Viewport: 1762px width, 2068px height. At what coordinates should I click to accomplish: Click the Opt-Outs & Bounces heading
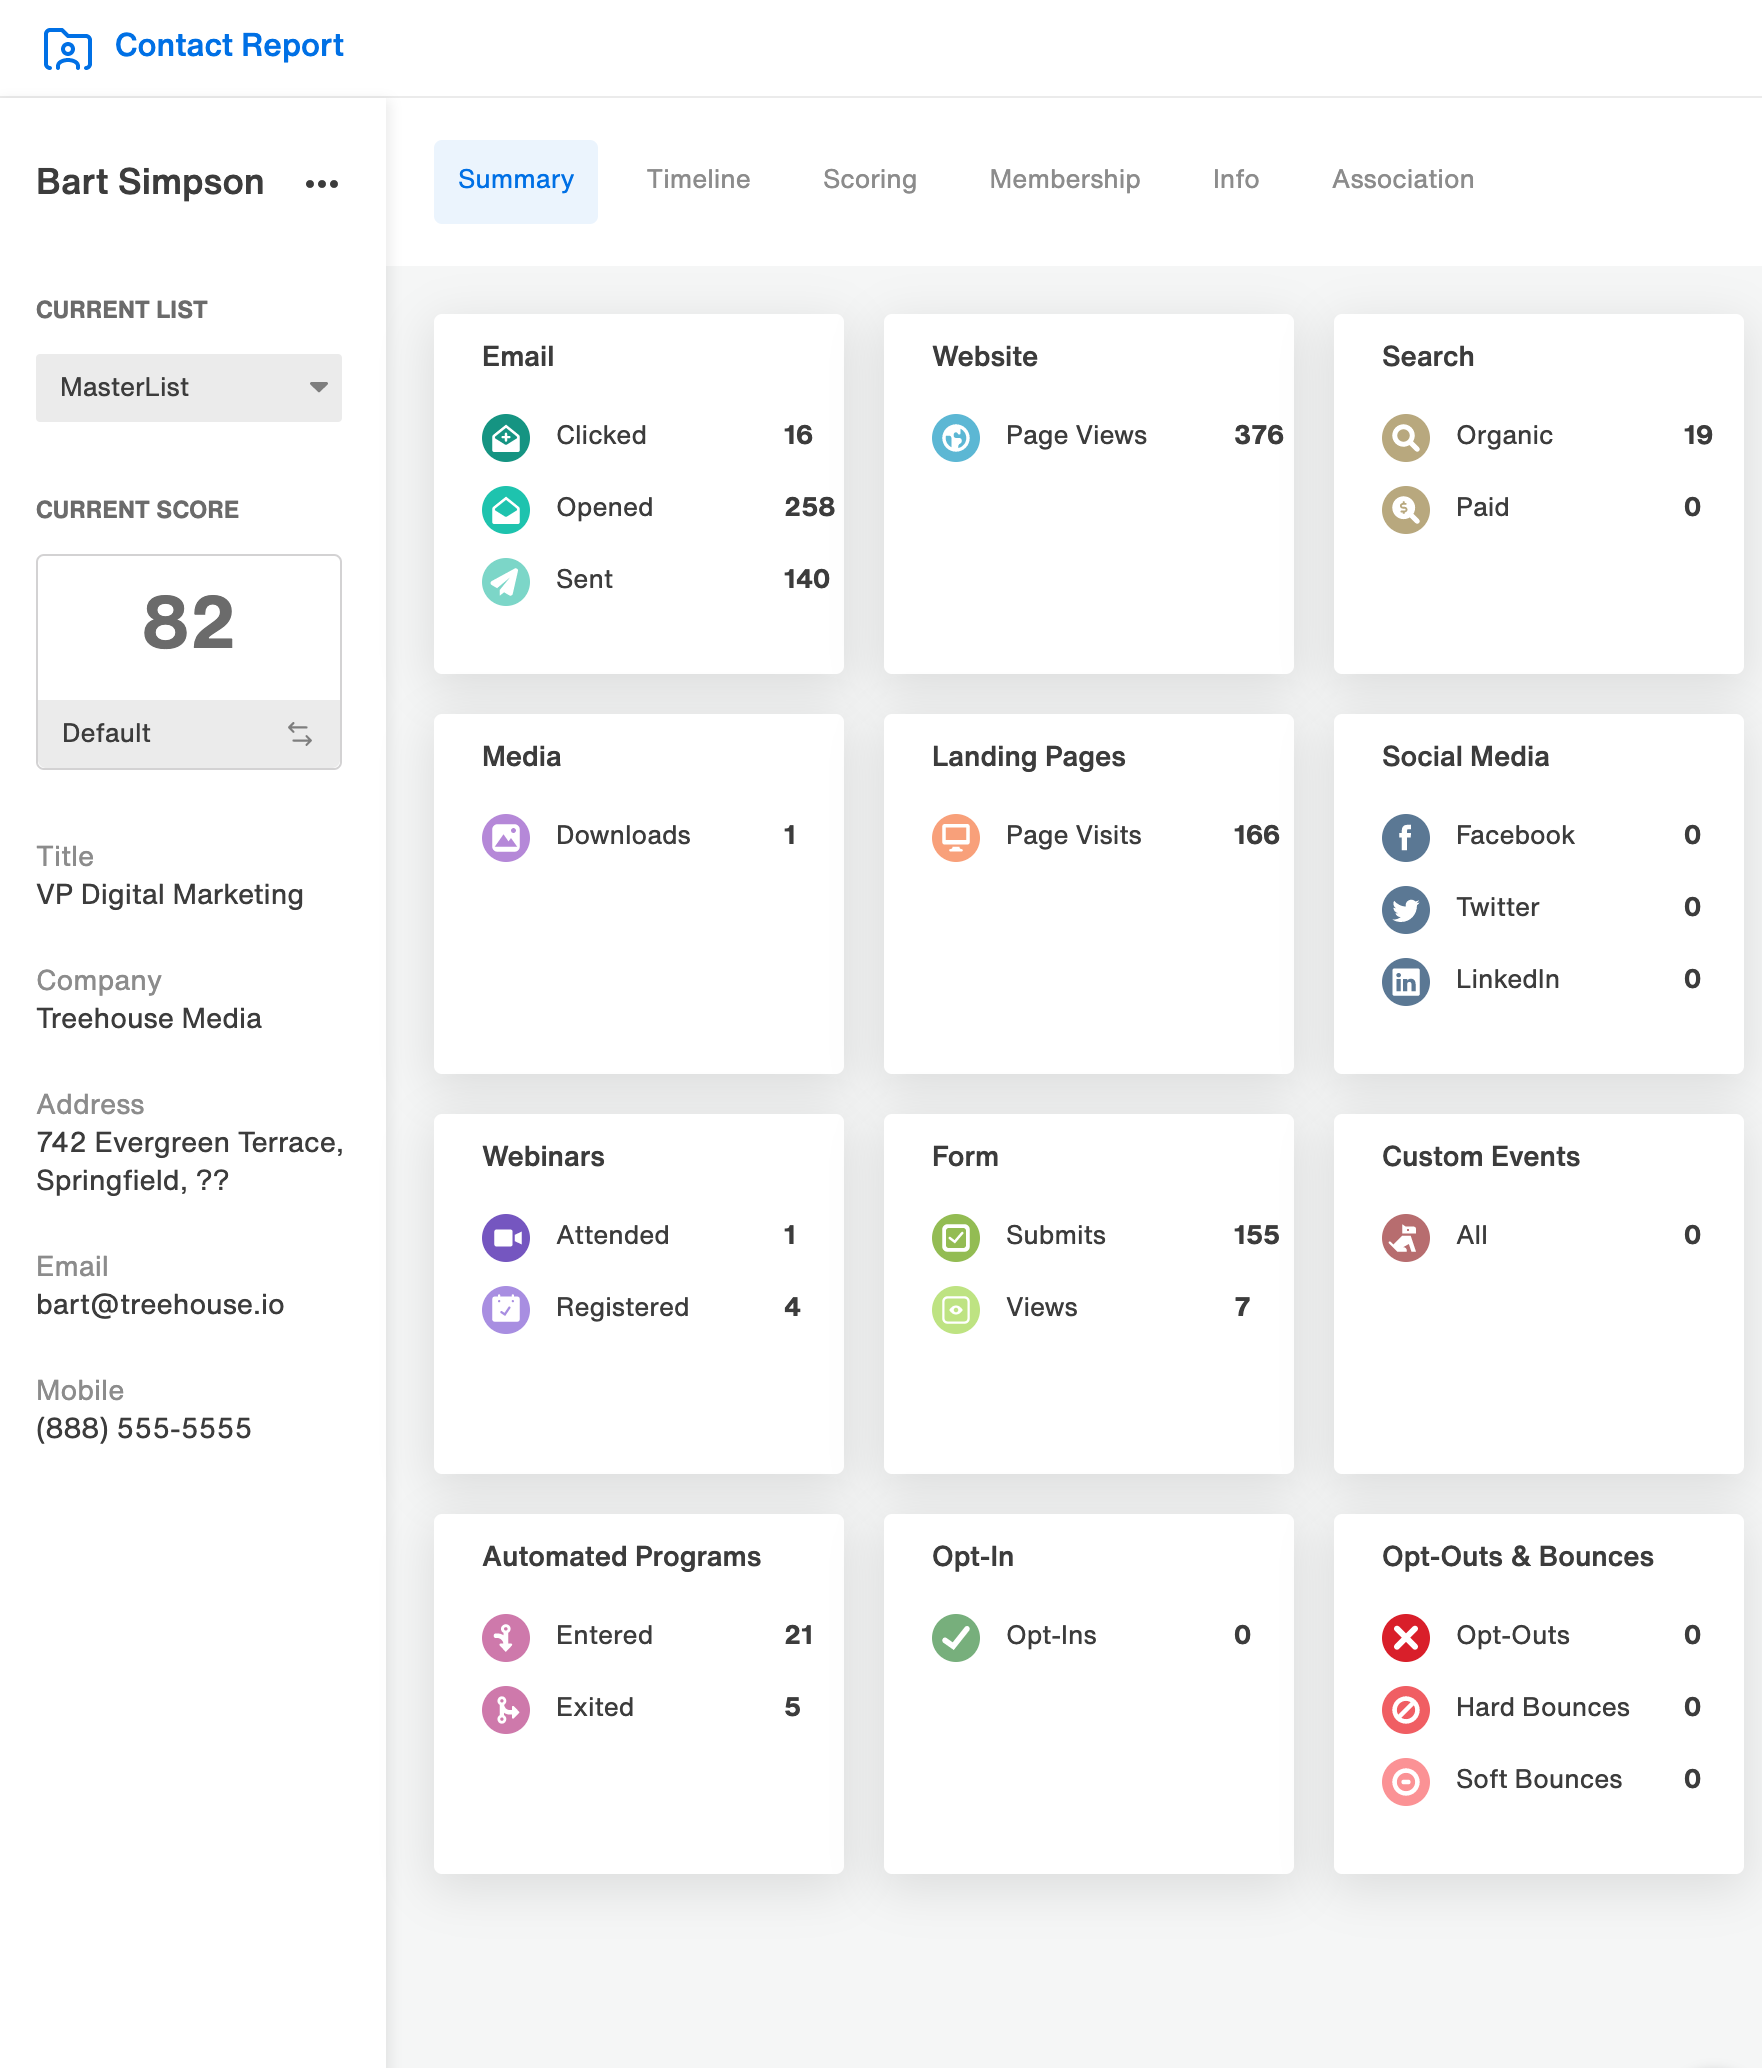pos(1517,1557)
